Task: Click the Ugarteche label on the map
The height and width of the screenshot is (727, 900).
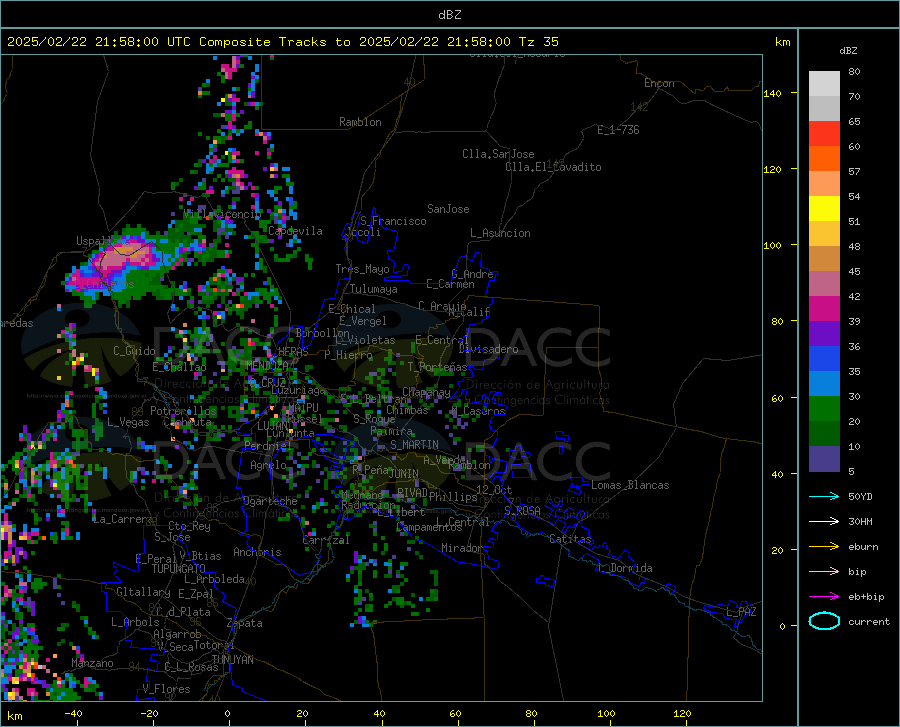Action: click(270, 501)
